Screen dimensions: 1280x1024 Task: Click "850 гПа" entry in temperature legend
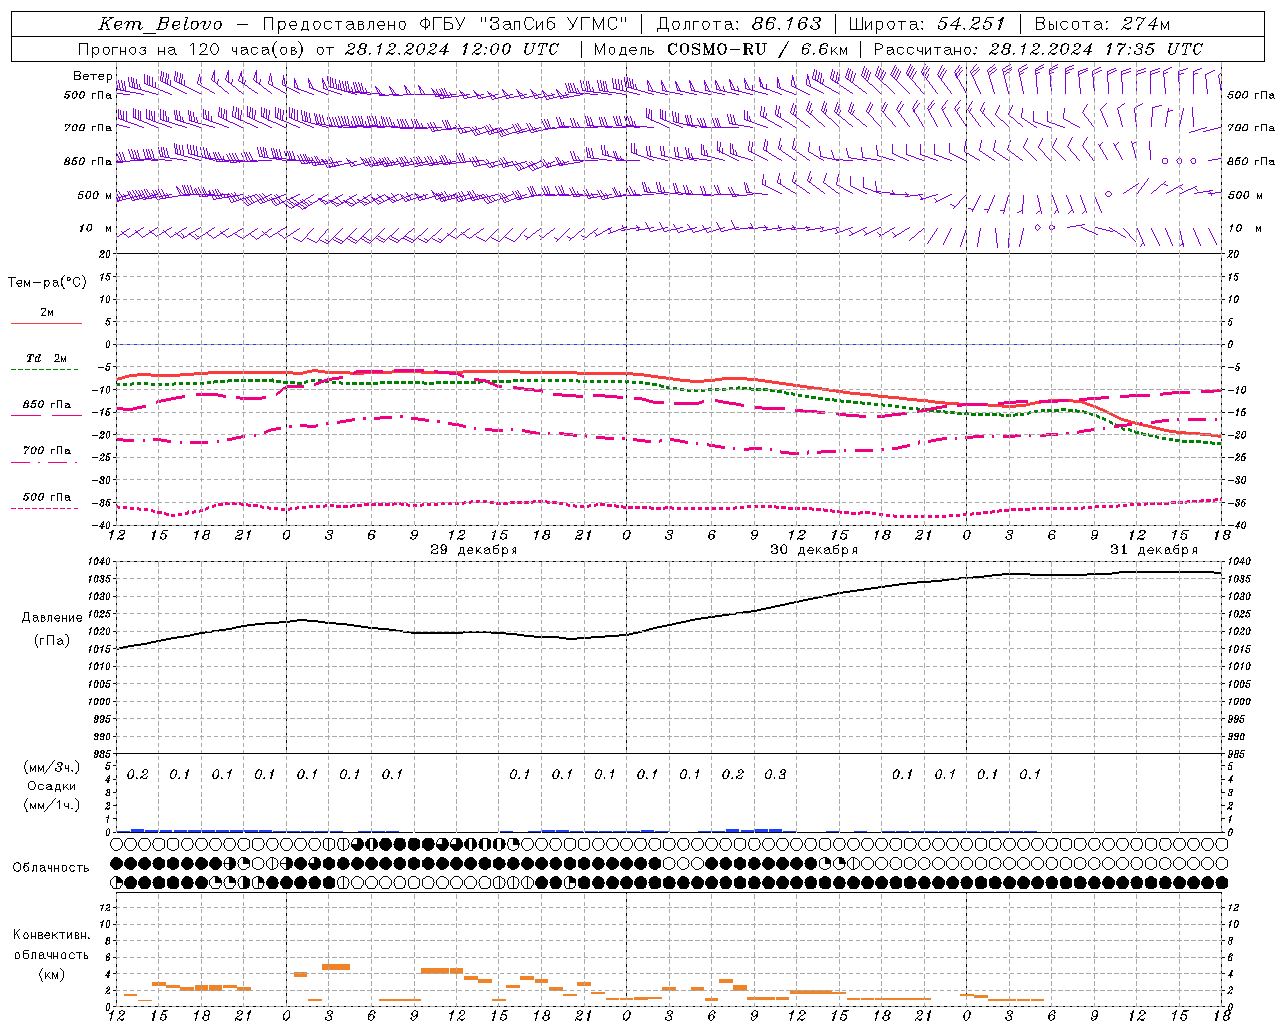tap(46, 405)
